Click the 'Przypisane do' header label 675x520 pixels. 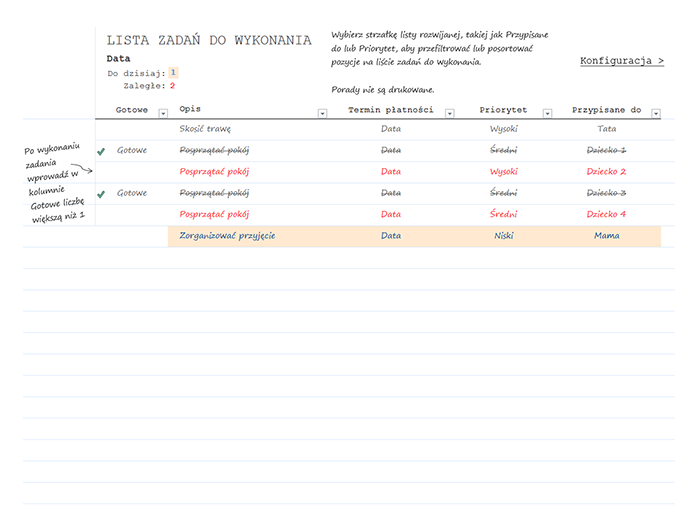(x=607, y=110)
